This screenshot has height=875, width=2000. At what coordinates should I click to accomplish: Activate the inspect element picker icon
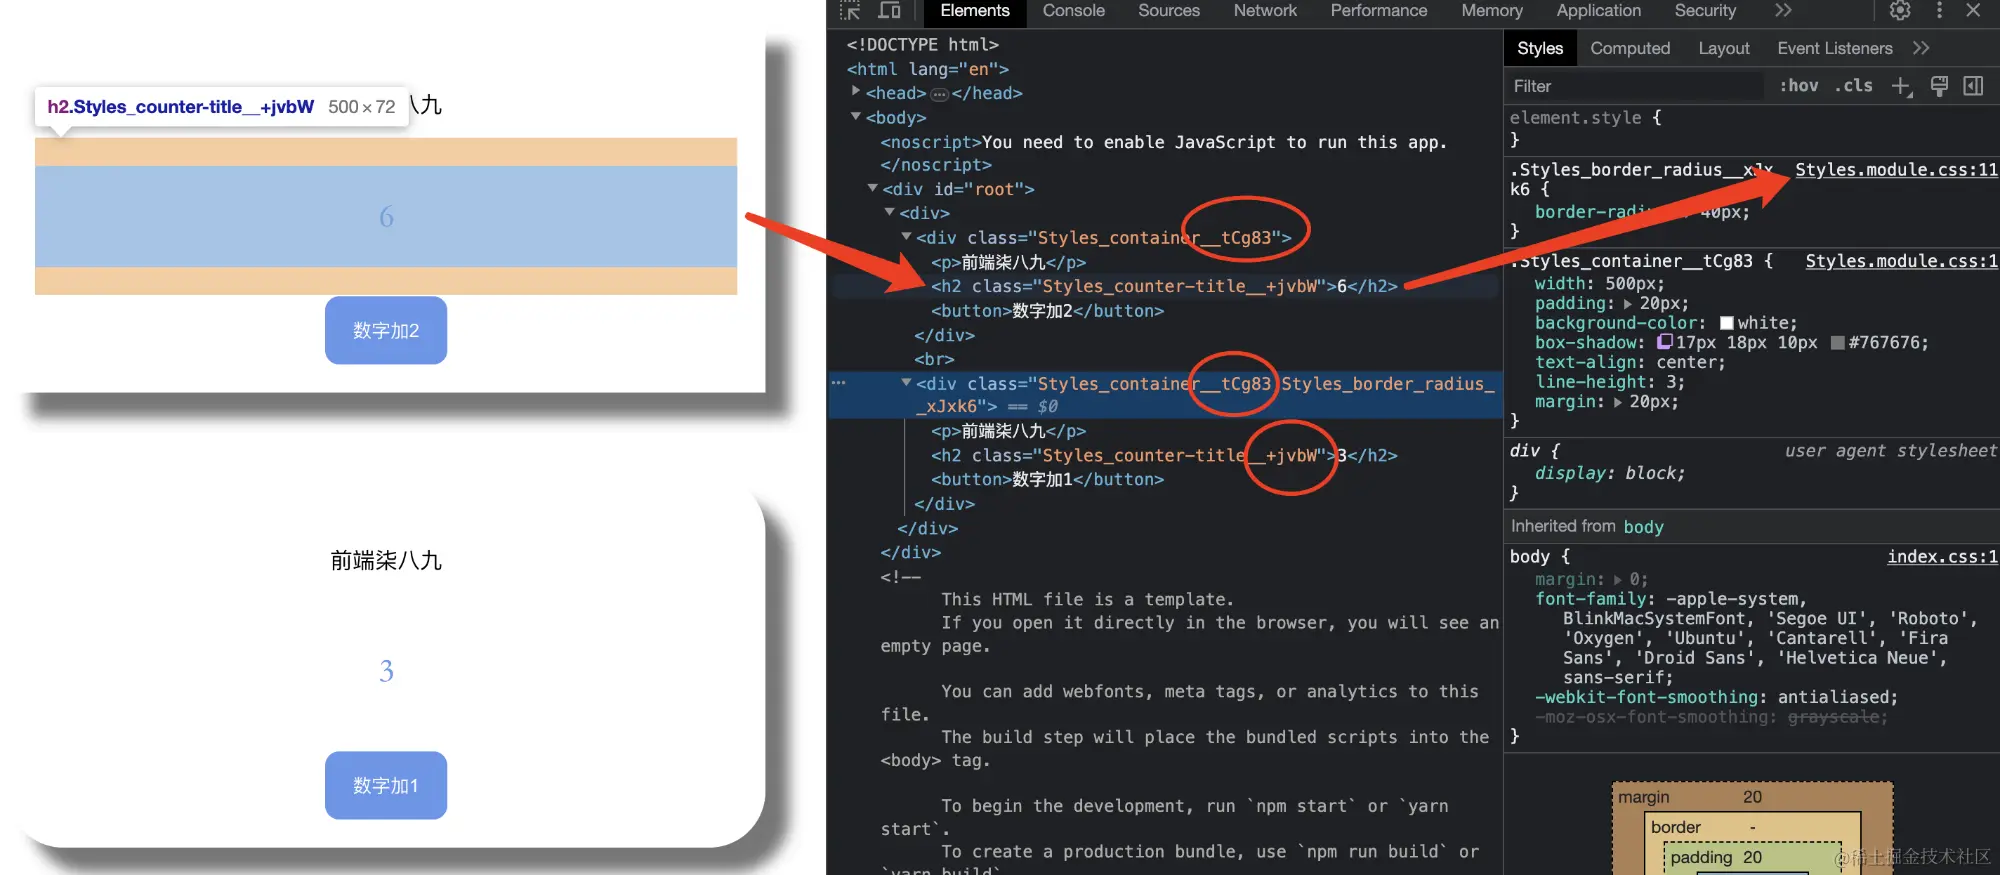[850, 11]
